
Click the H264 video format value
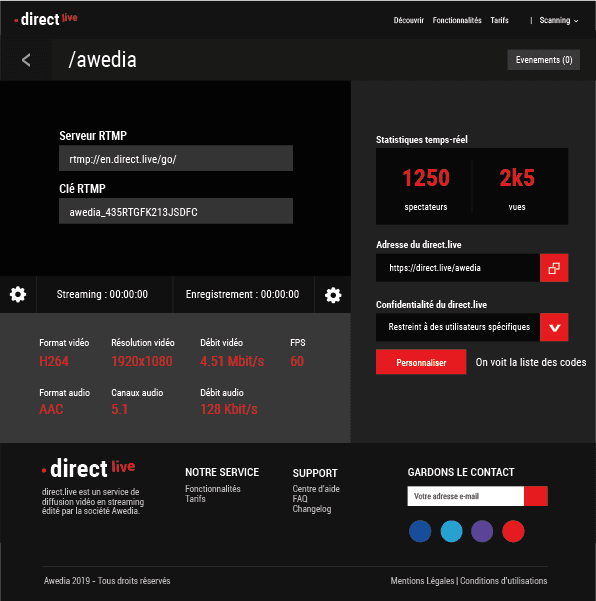tap(54, 361)
